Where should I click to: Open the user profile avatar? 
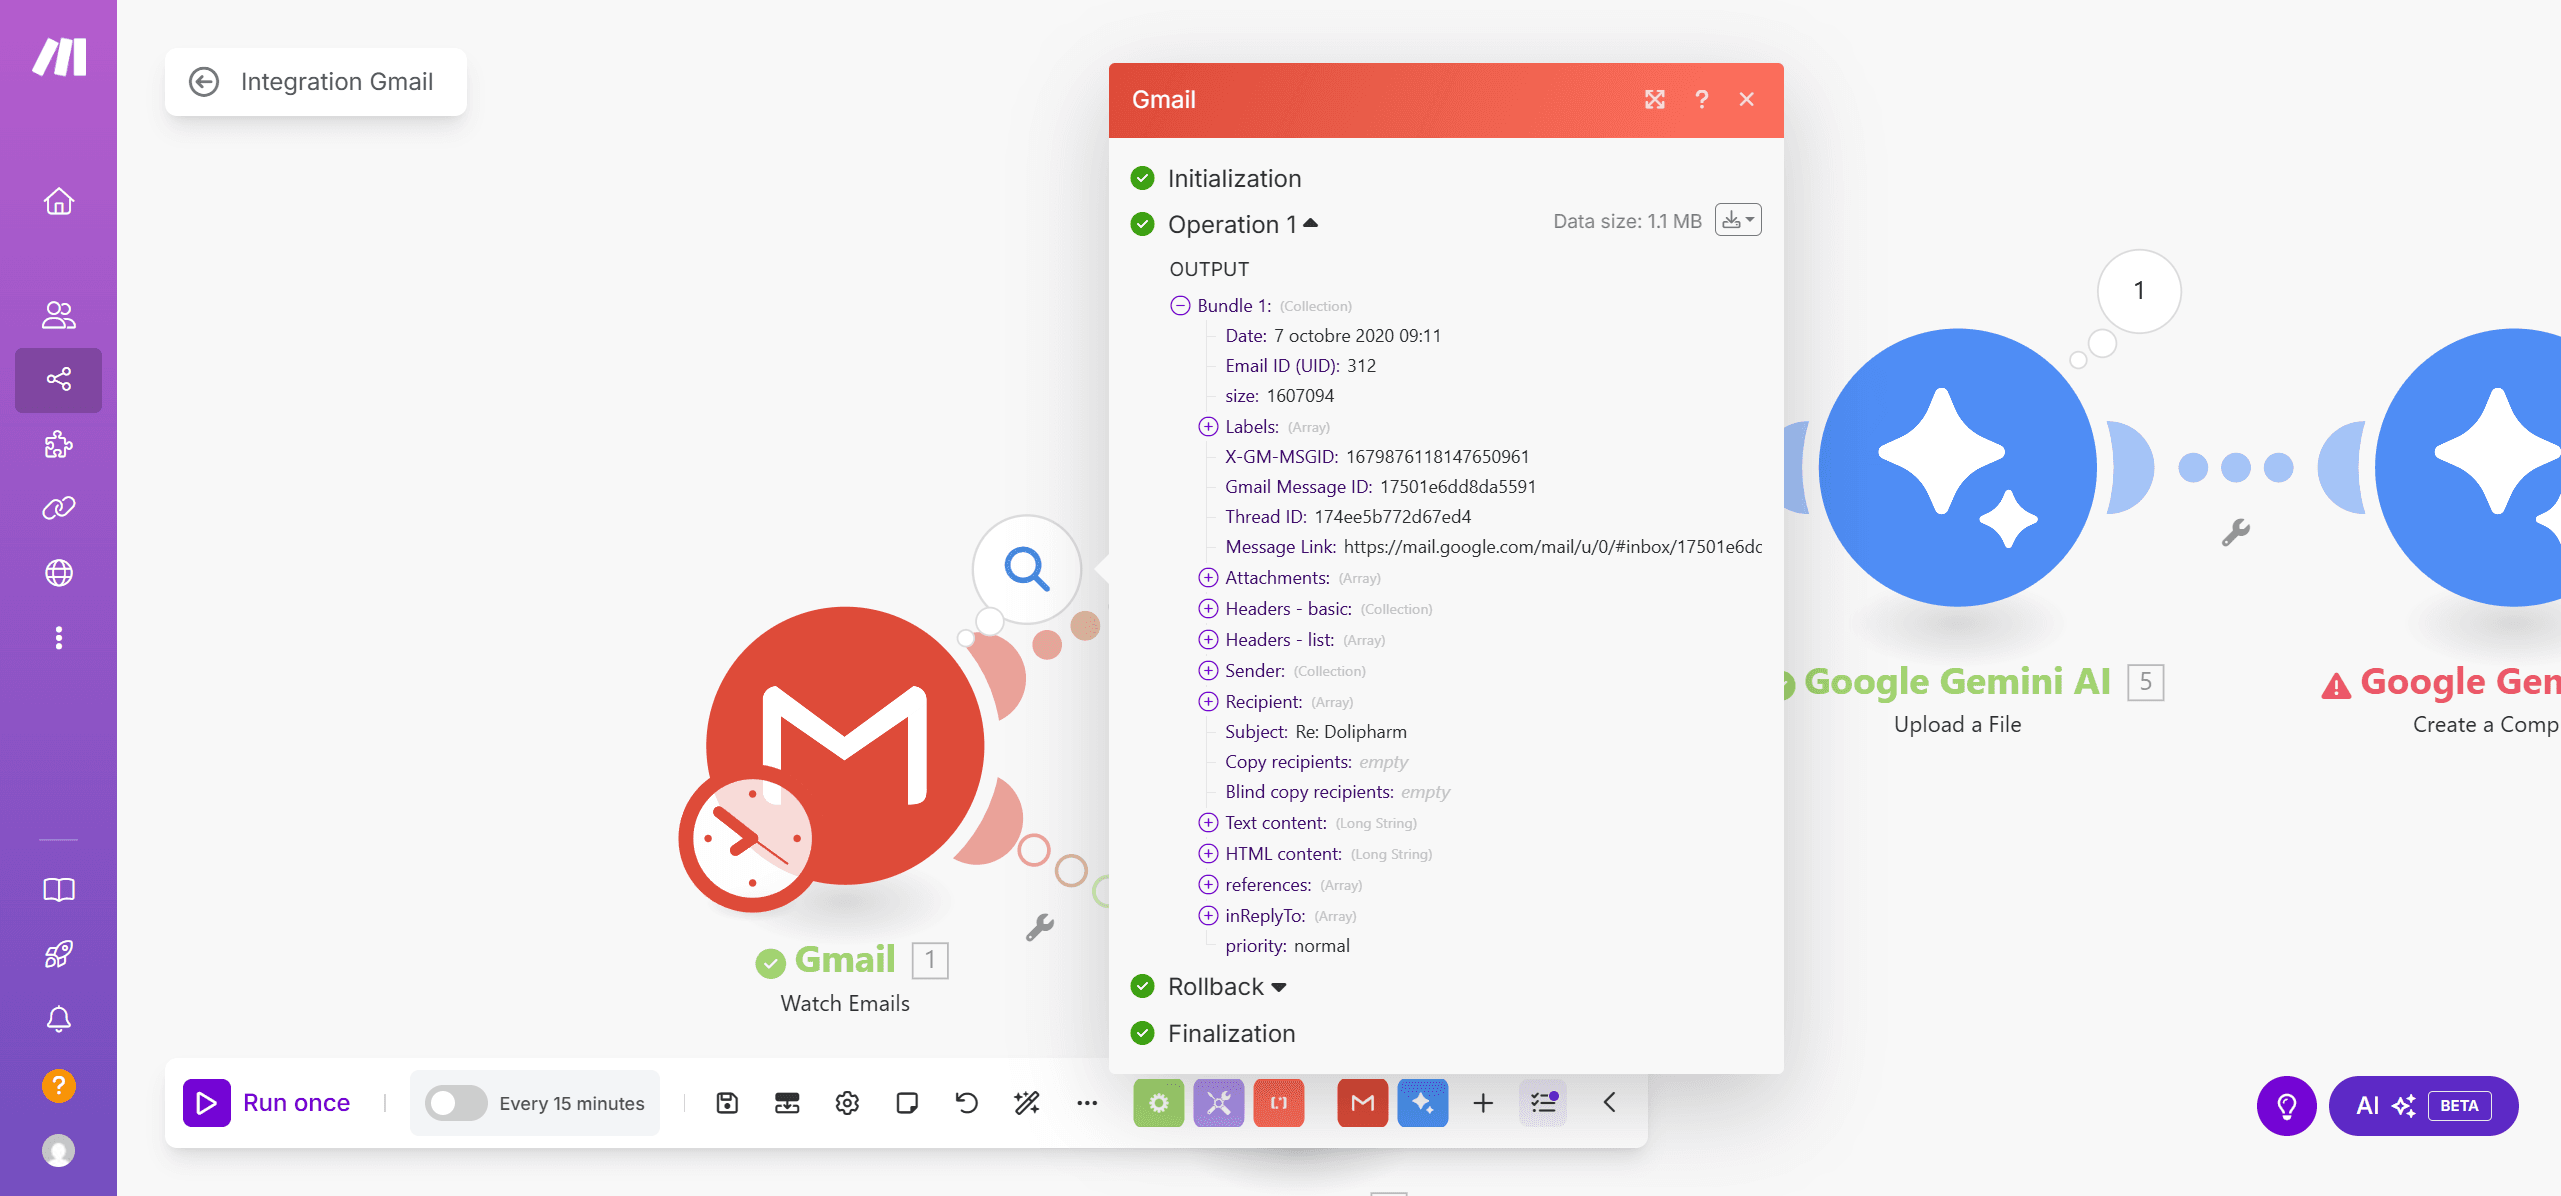pos(59,1151)
